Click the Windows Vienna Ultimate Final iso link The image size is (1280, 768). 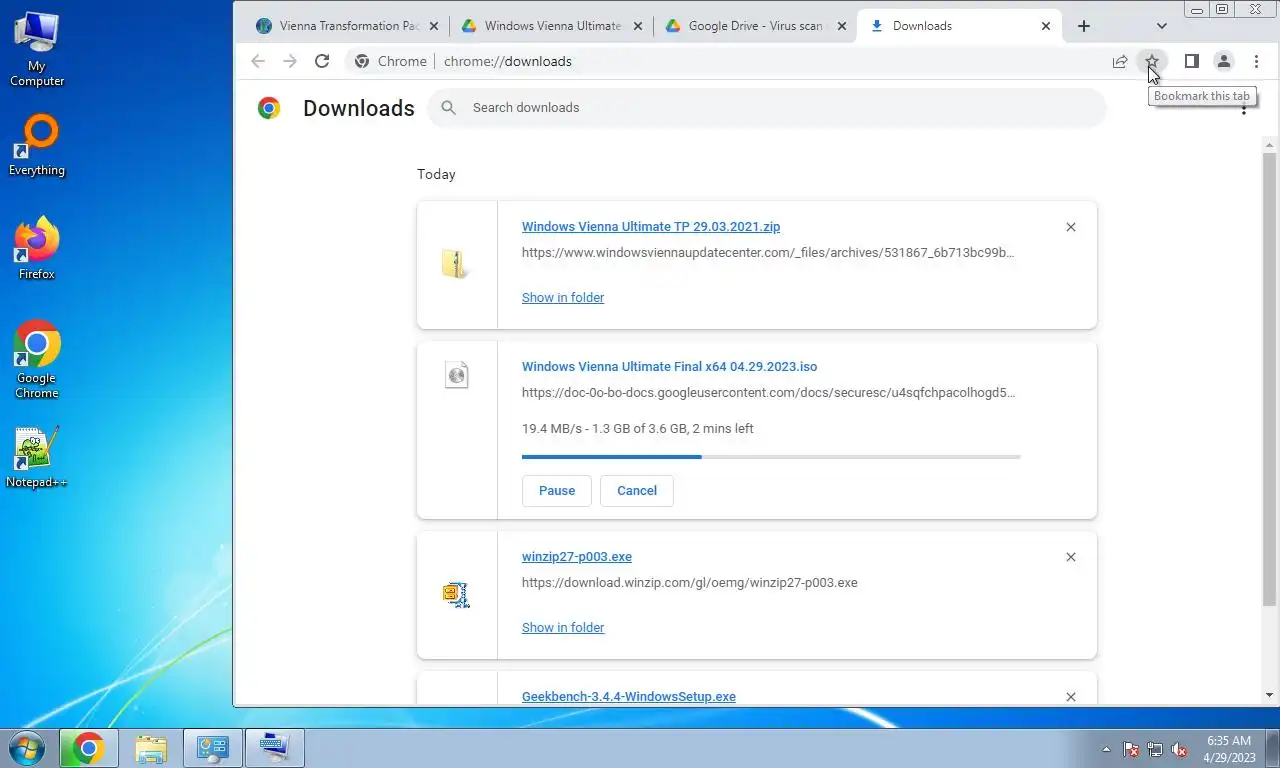point(669,367)
